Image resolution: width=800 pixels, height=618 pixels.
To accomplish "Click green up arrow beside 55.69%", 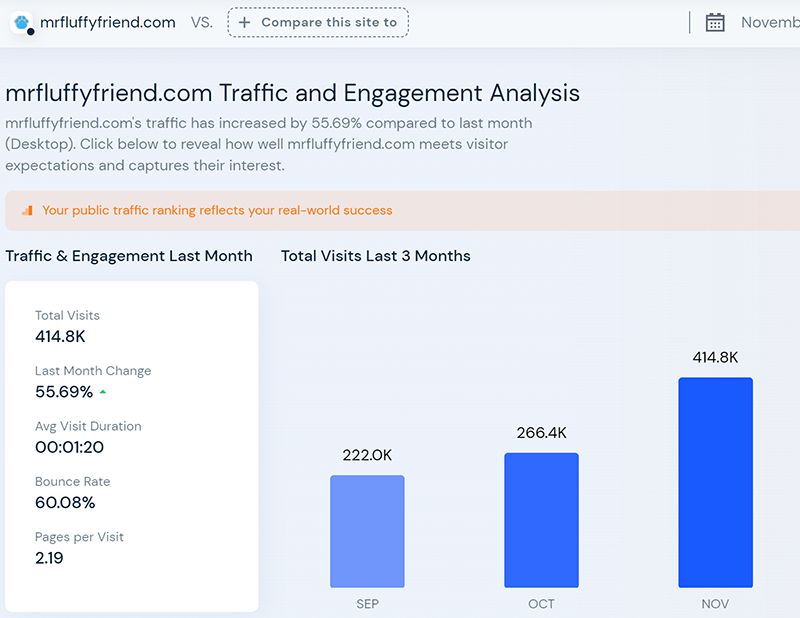I will 103,392.
